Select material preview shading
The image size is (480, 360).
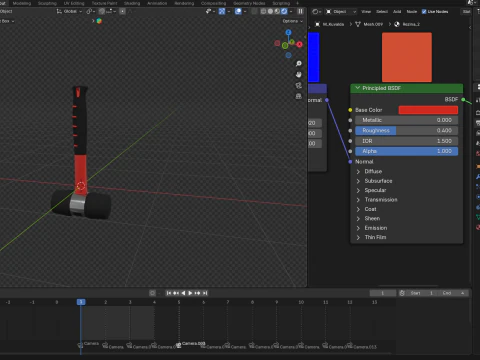tap(277, 11)
